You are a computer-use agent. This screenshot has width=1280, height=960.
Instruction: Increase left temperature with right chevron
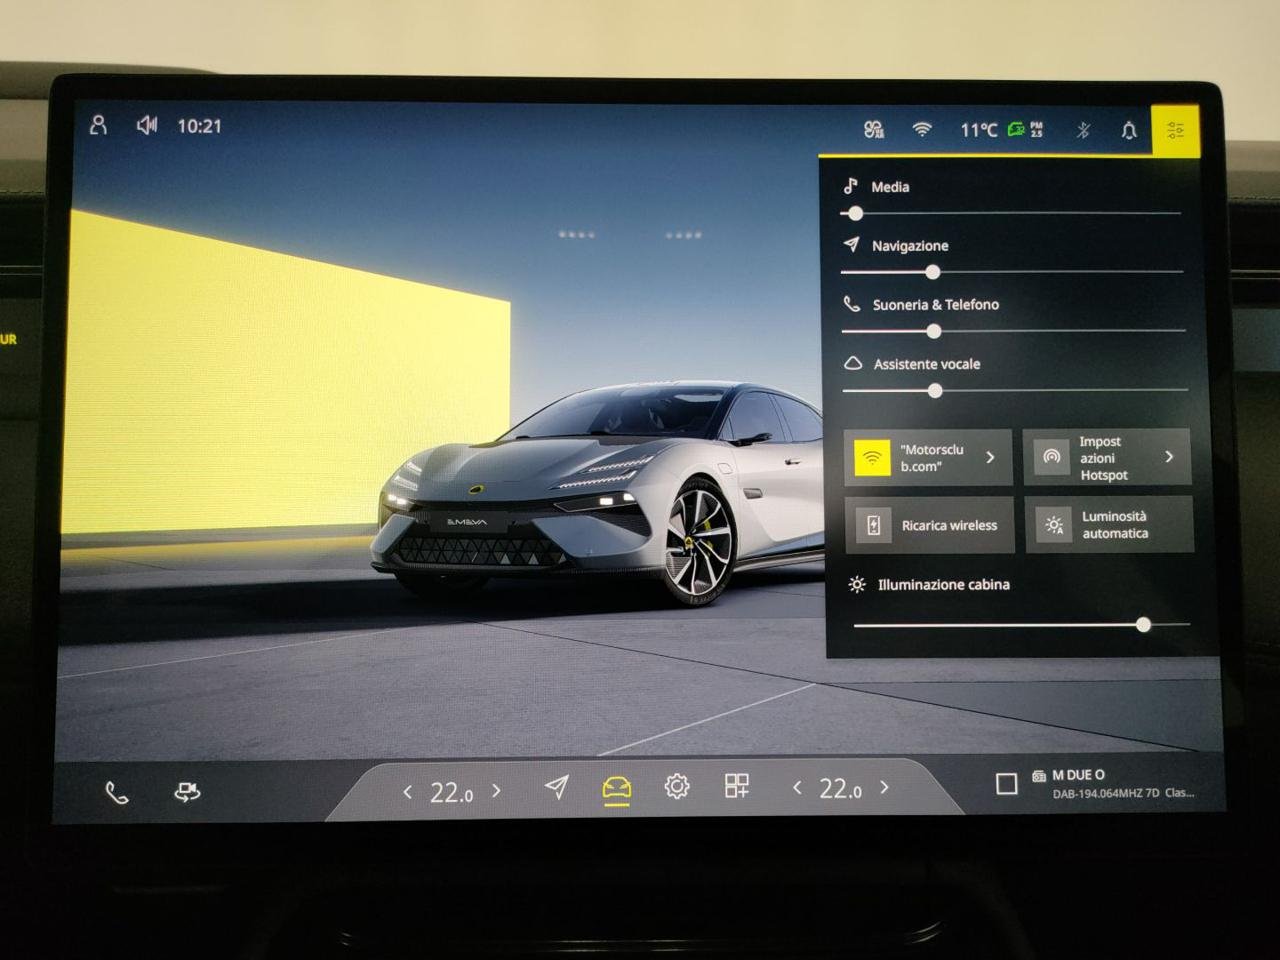pyautogui.click(x=496, y=791)
